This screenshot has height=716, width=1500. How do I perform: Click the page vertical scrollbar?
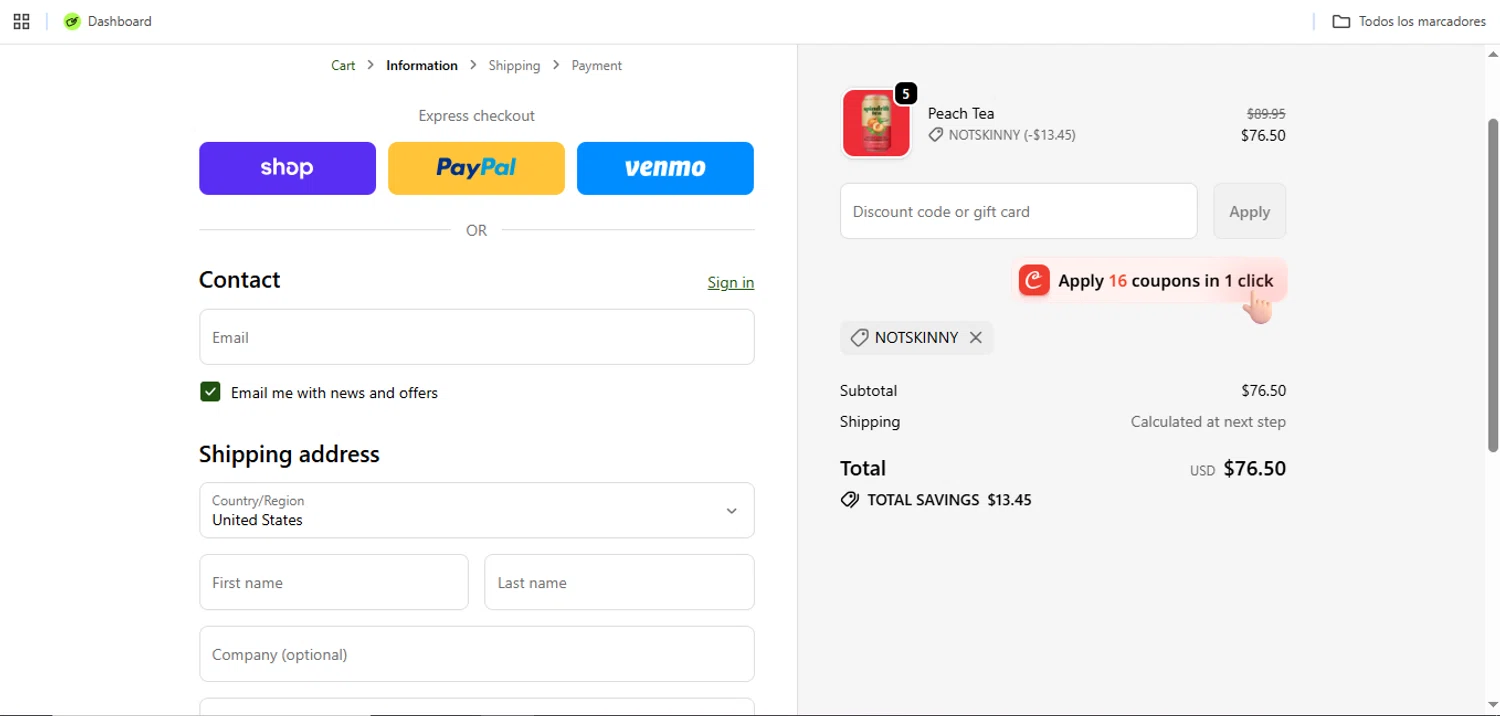click(x=1493, y=285)
